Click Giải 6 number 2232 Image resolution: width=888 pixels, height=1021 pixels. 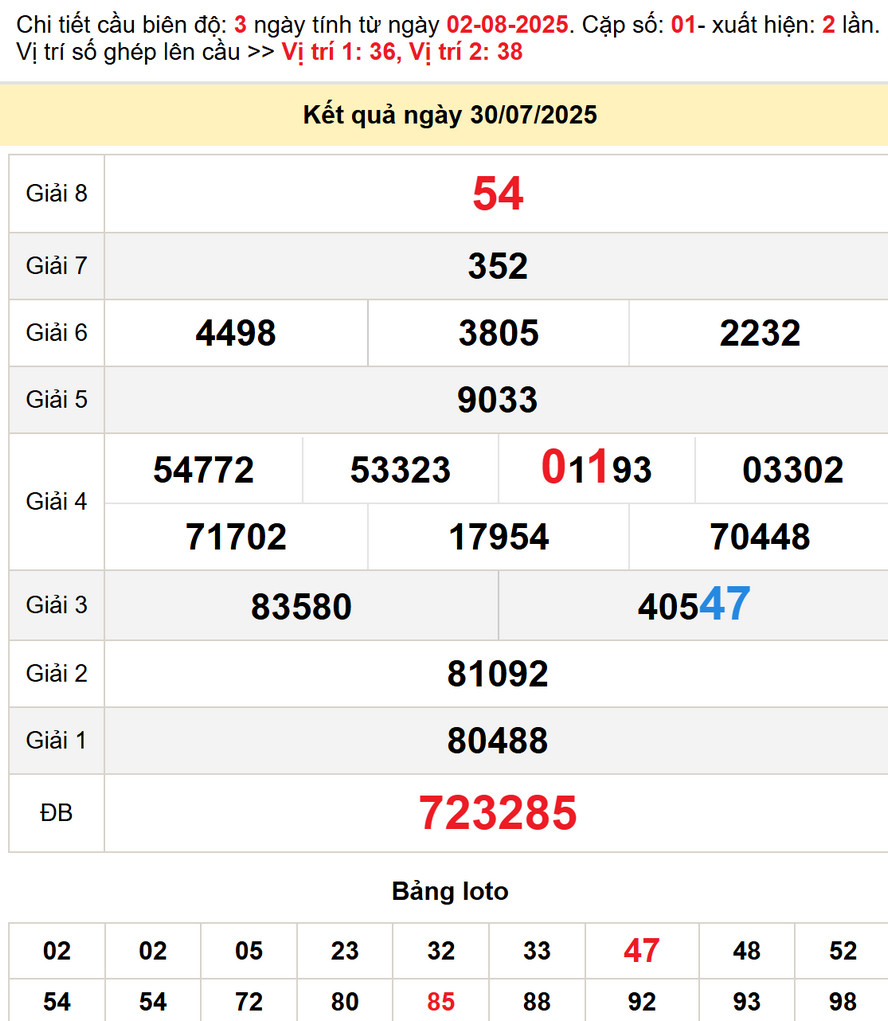(759, 333)
